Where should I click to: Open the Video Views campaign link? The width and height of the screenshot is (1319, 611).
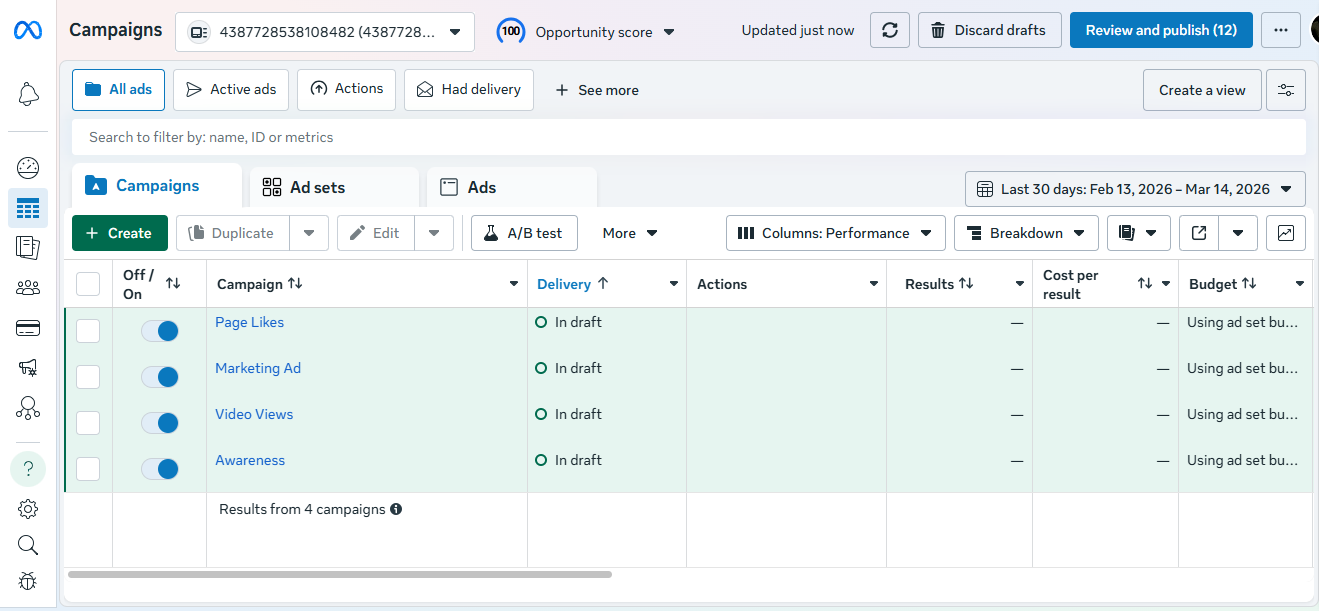click(254, 414)
